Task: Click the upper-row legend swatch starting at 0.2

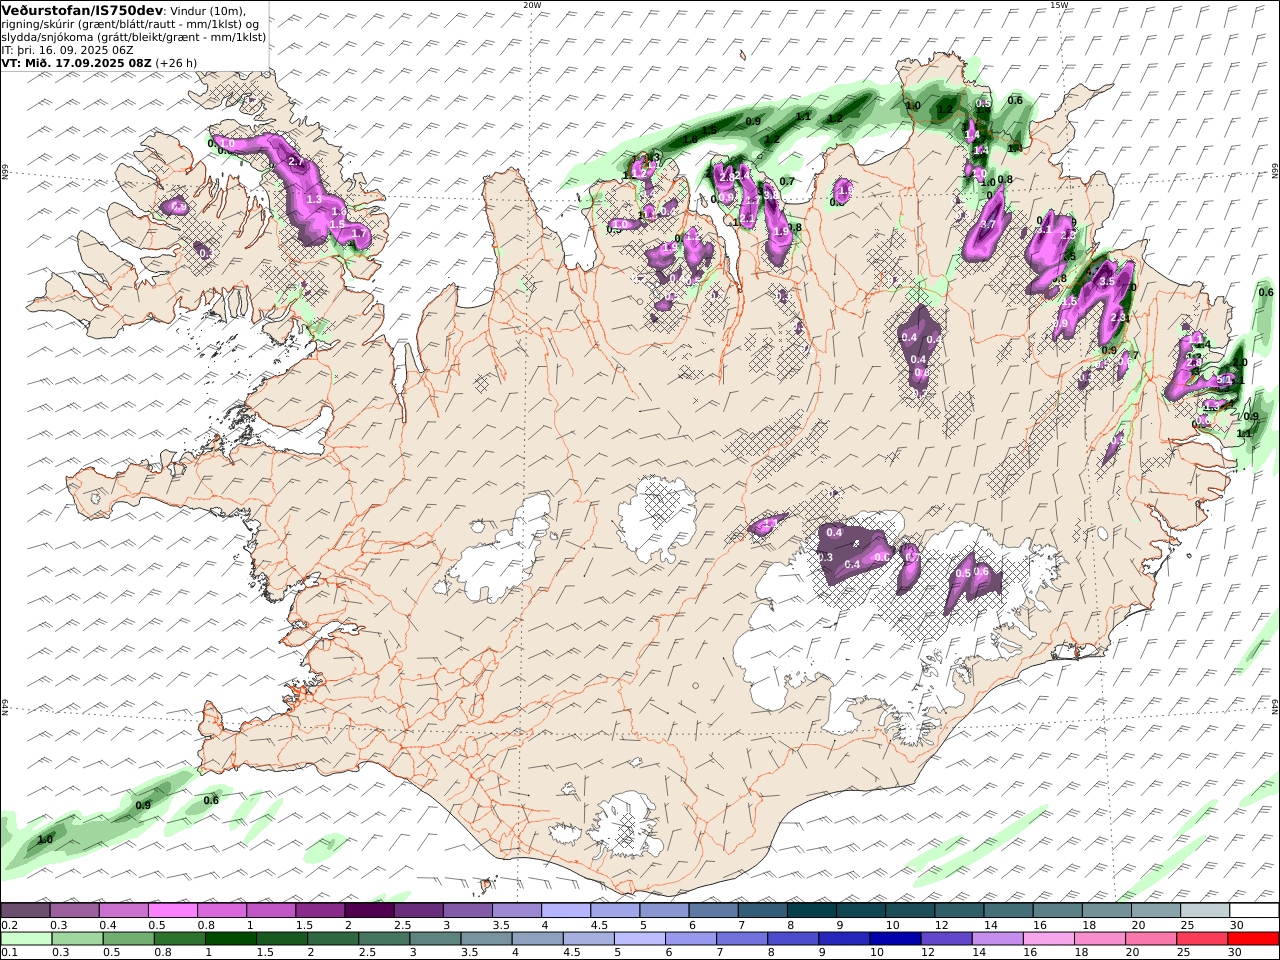Action: [26, 910]
